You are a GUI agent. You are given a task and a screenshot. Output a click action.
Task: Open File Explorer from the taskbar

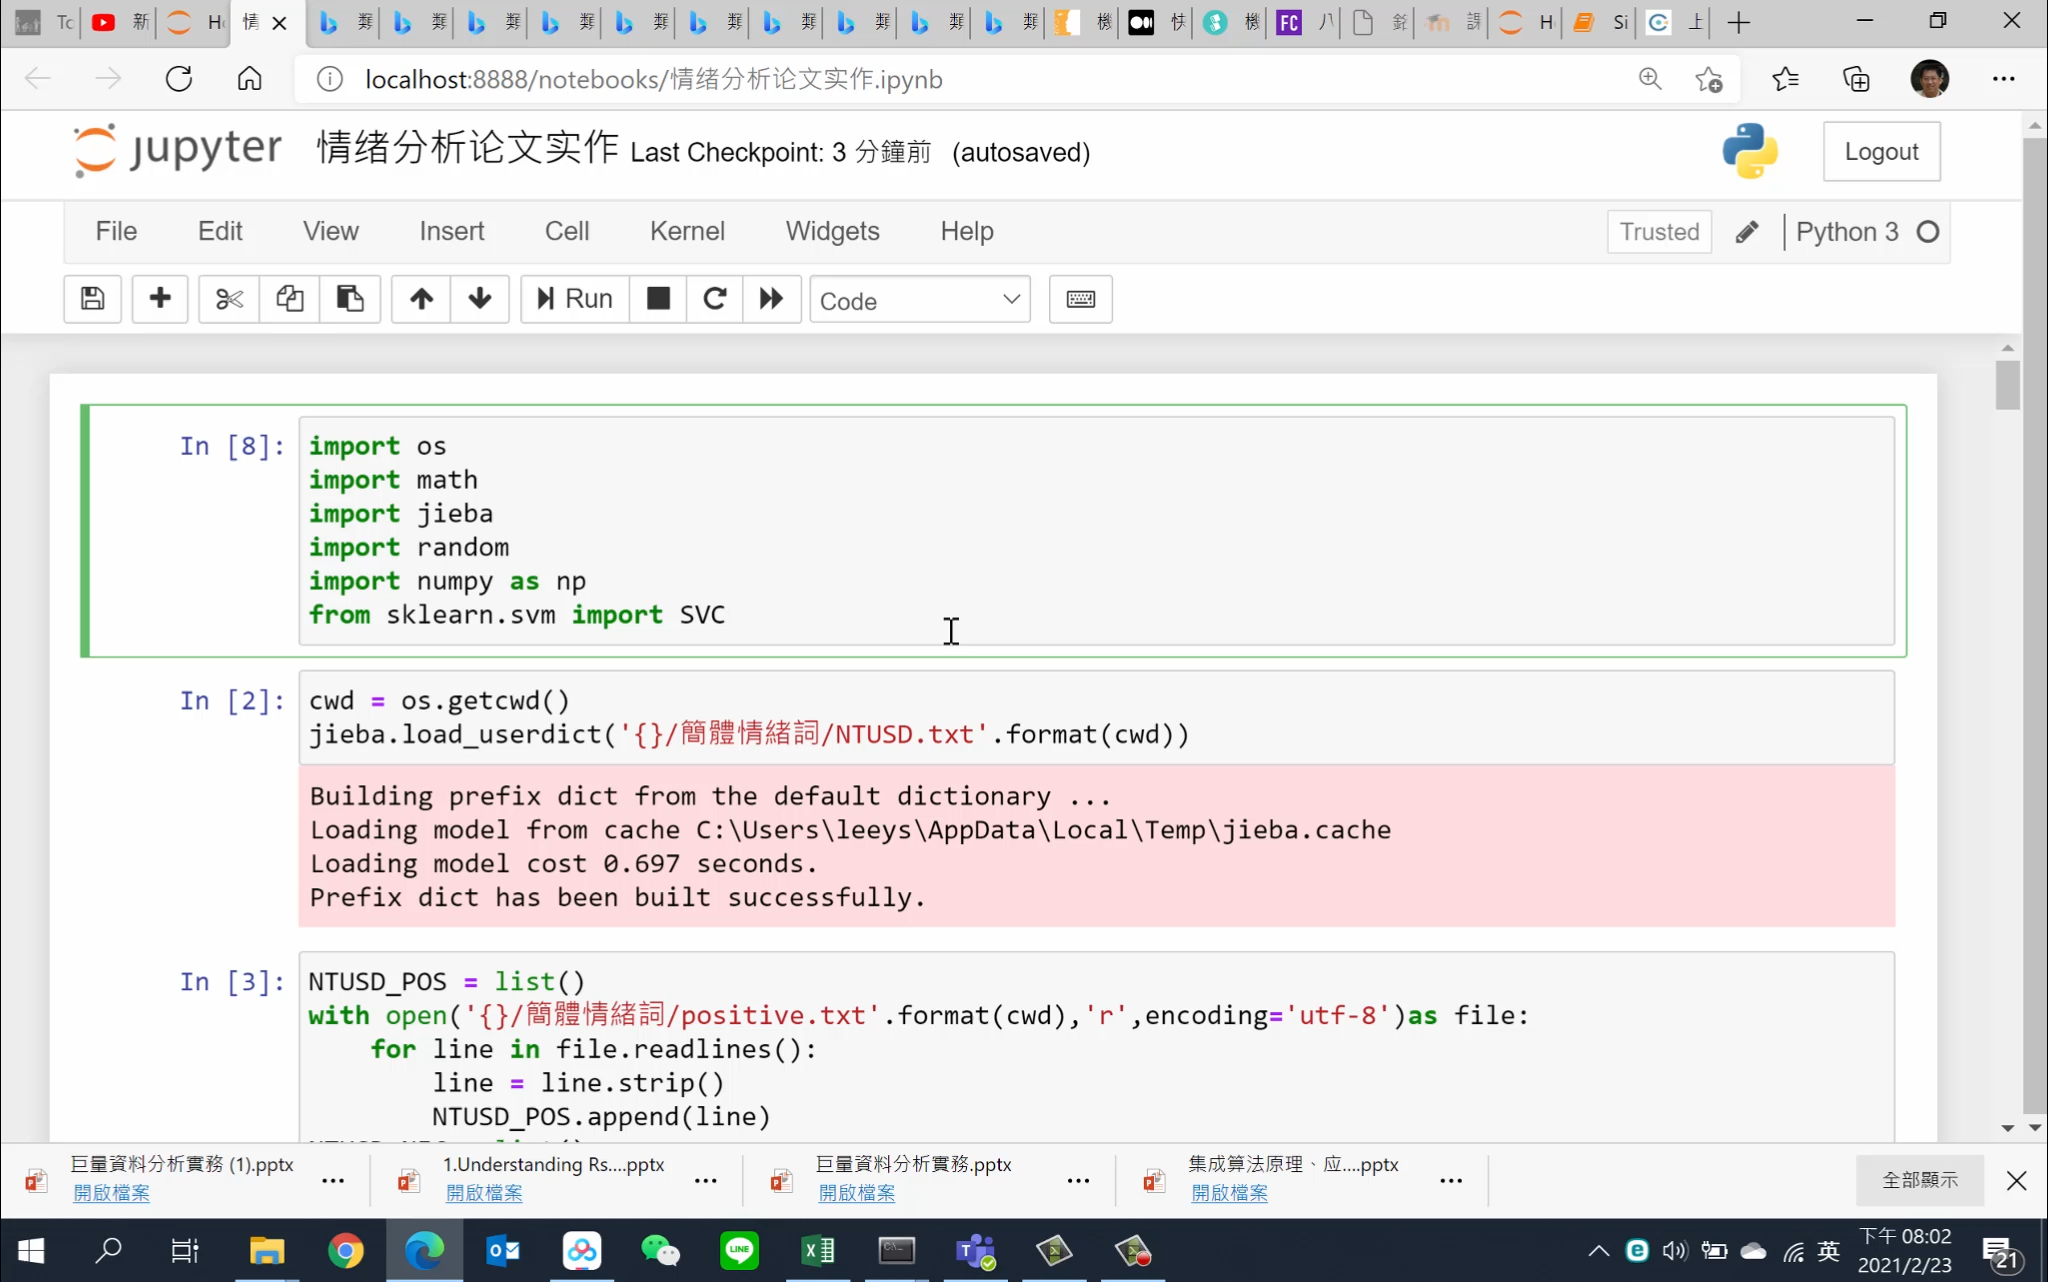click(x=266, y=1250)
